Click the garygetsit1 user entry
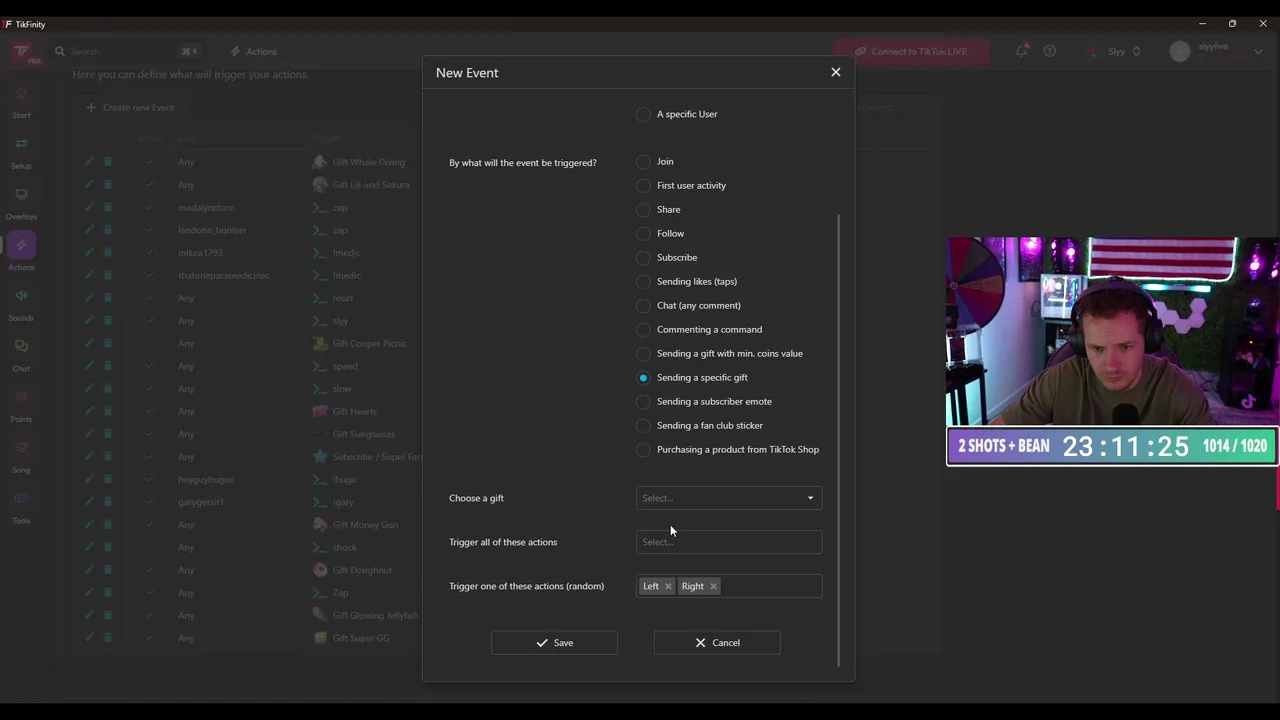Screen dimensions: 1280x720 tap(201, 502)
